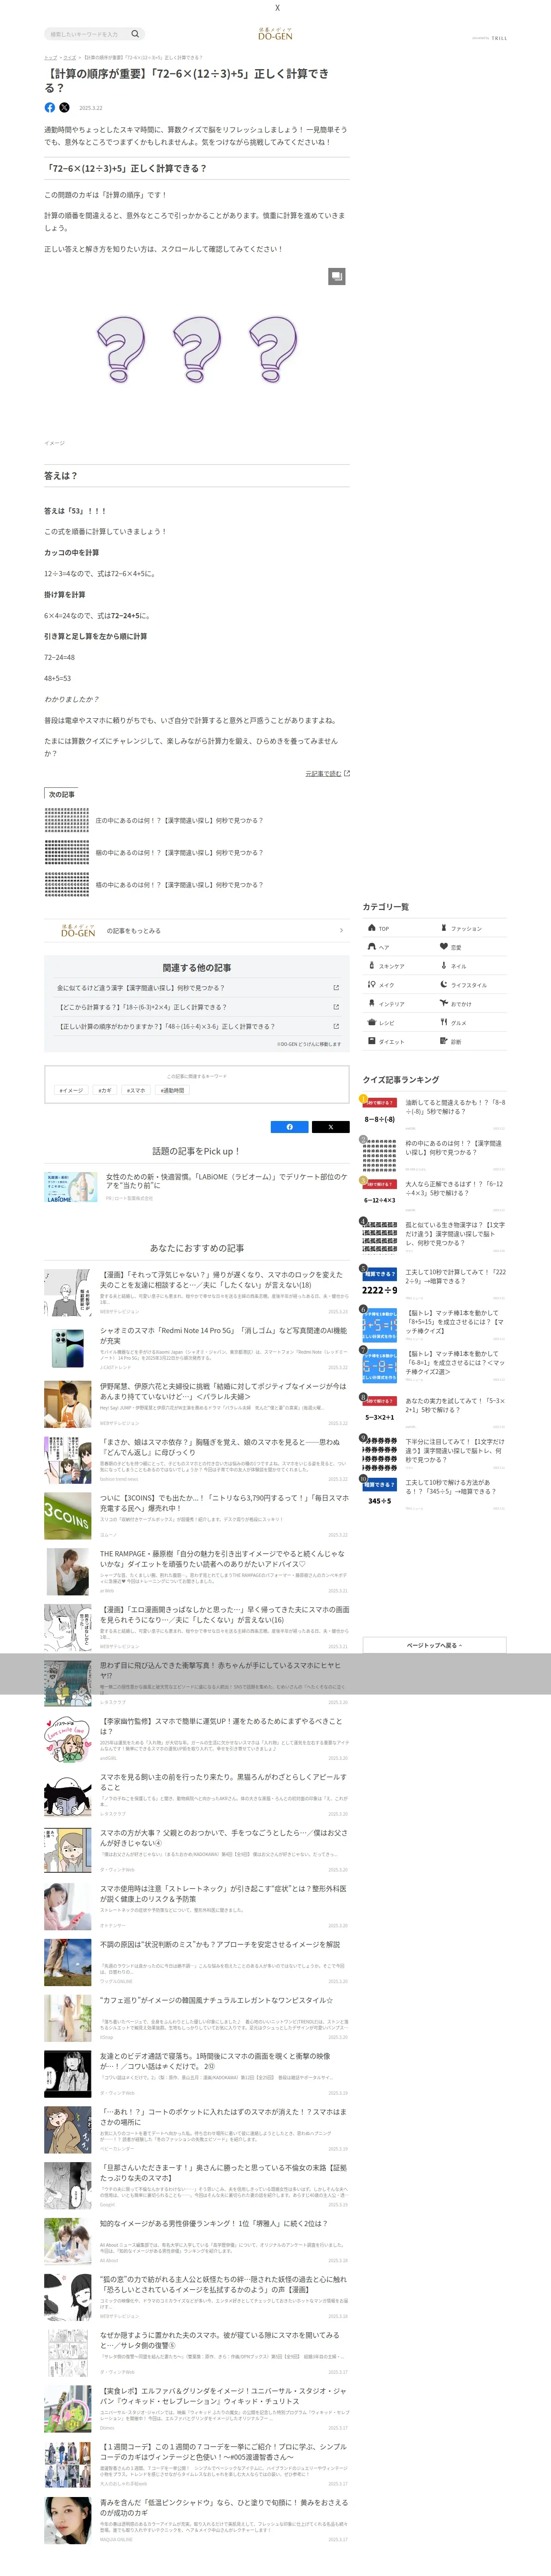Click the レシピ pot icon
The width and height of the screenshot is (551, 2576).
coord(372,1022)
